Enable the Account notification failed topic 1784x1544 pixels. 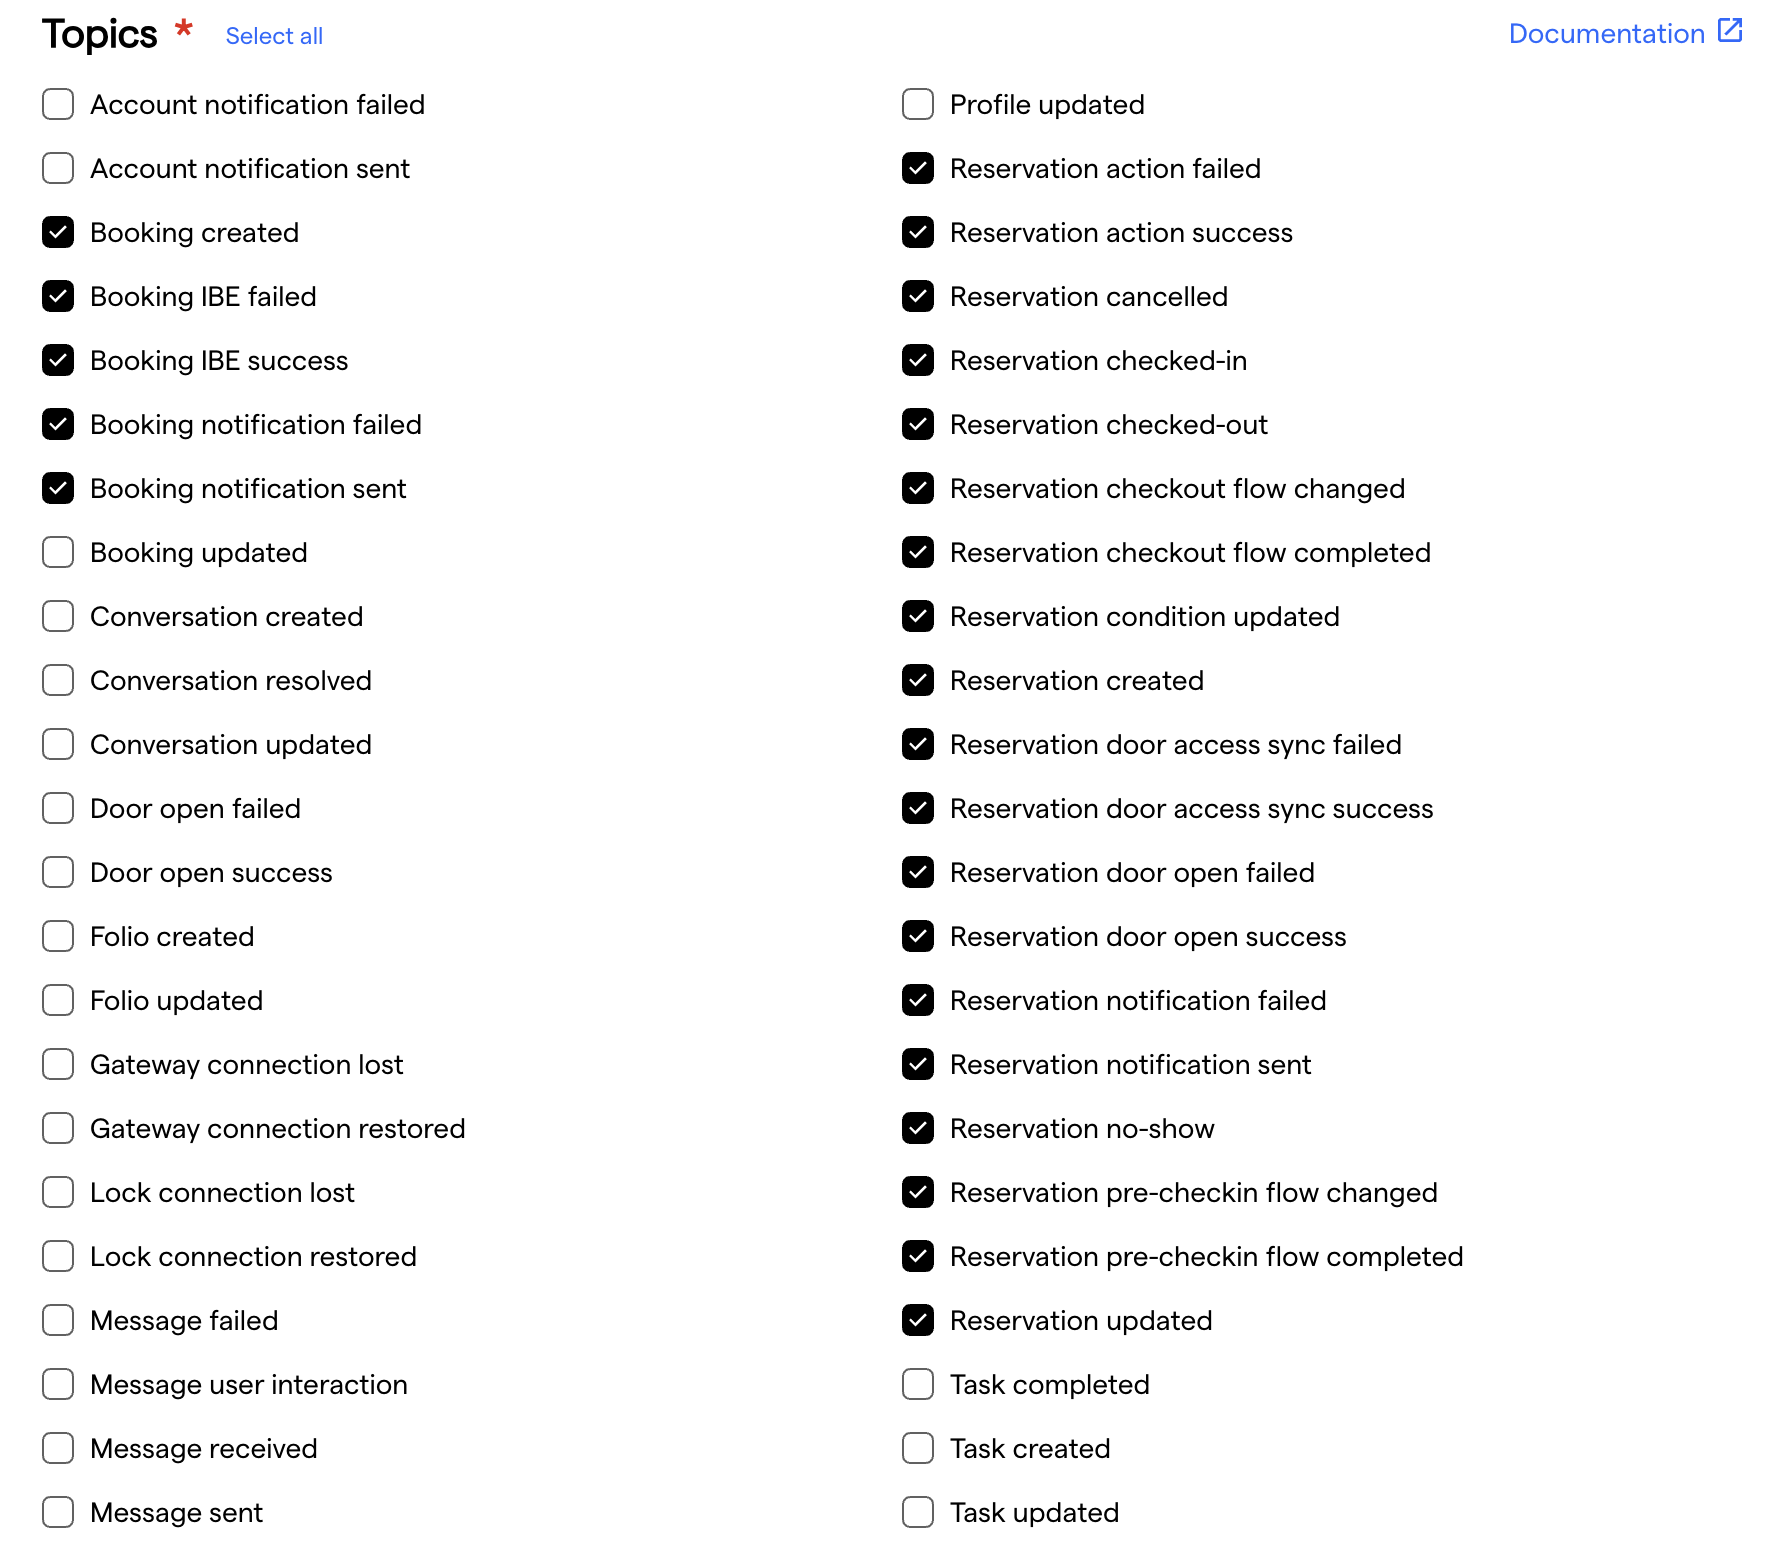tap(58, 104)
